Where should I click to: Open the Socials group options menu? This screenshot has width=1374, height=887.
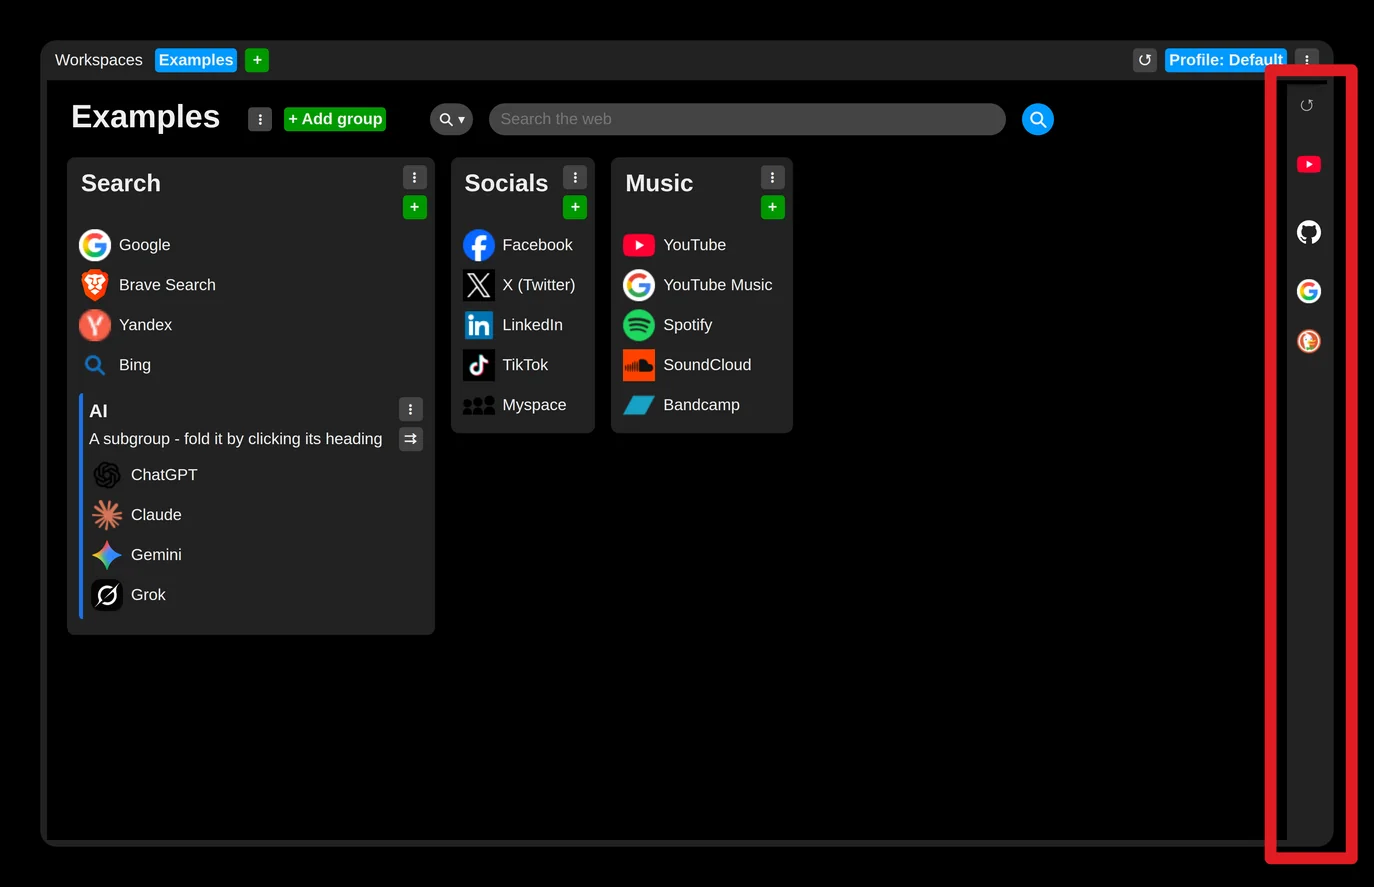(x=575, y=177)
